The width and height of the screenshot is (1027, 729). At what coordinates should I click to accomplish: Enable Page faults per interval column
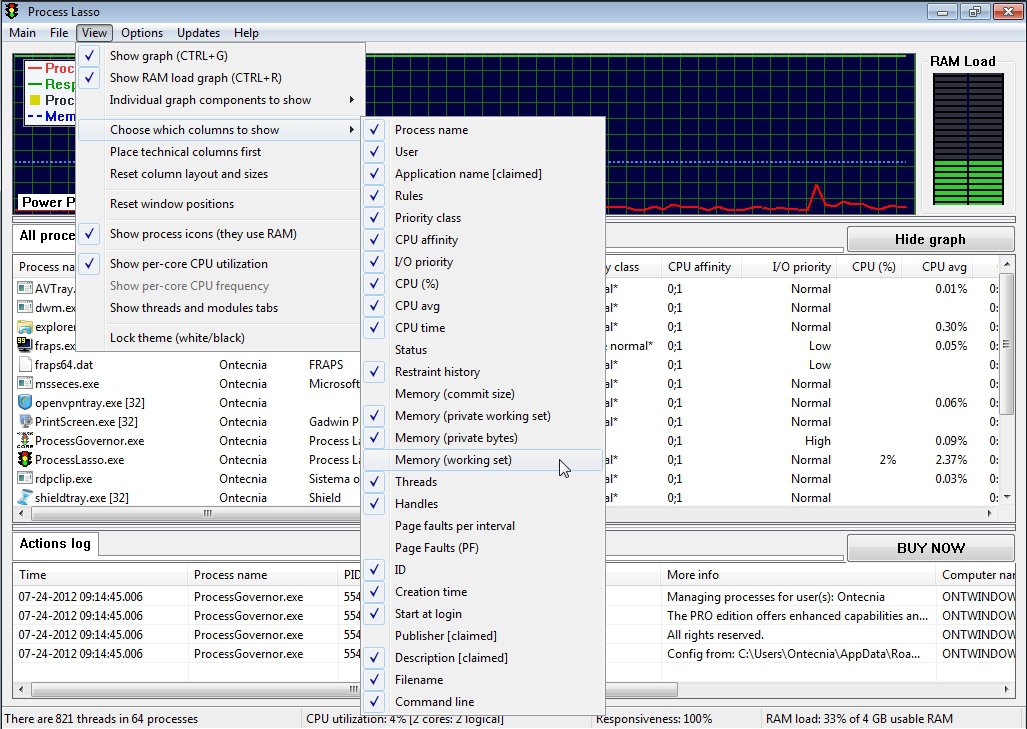(482, 526)
